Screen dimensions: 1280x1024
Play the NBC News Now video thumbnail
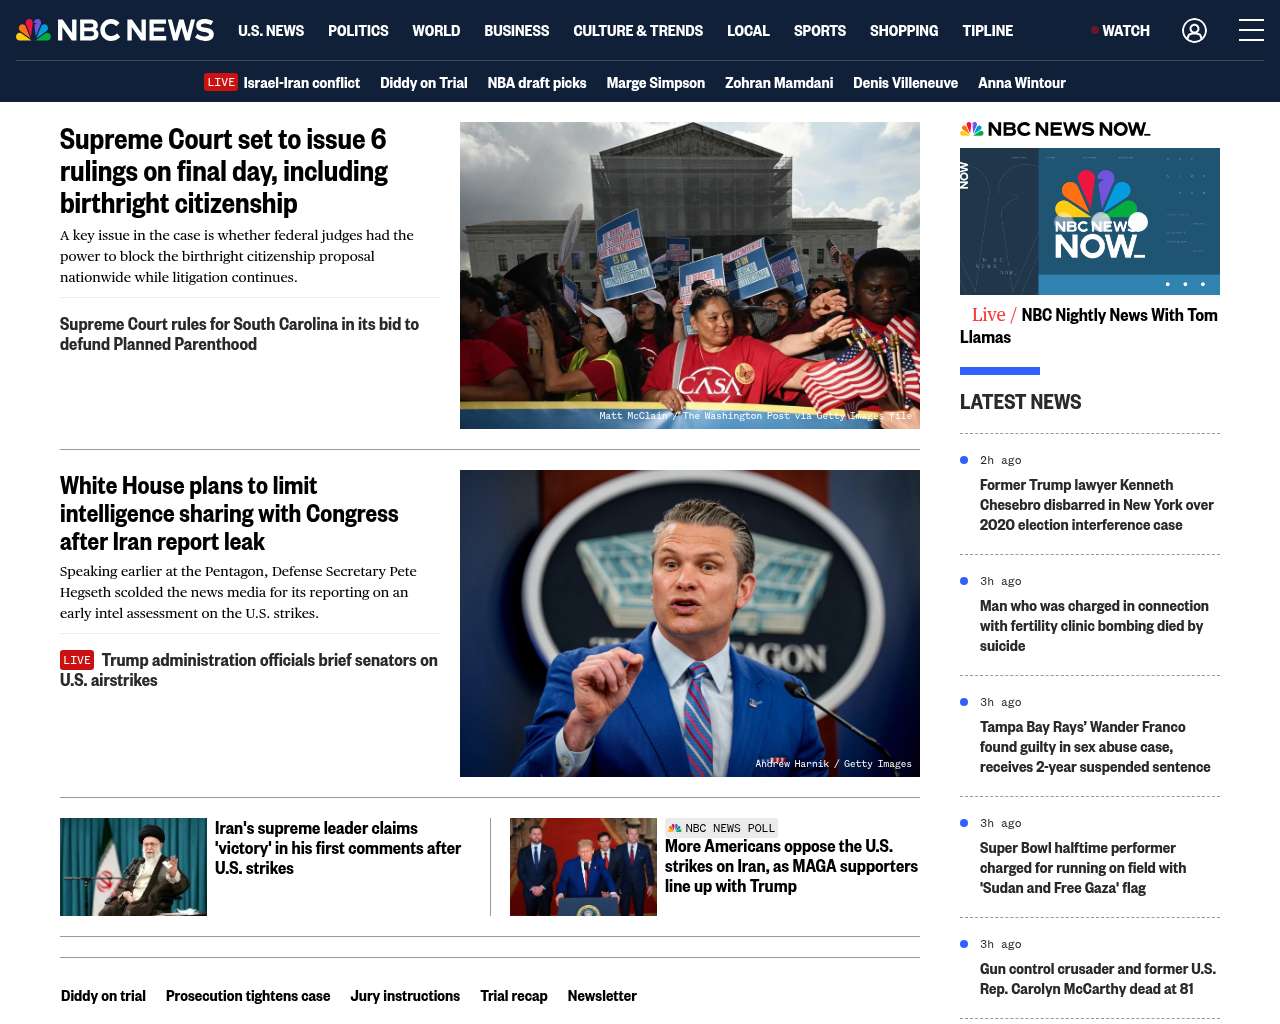tap(1090, 221)
